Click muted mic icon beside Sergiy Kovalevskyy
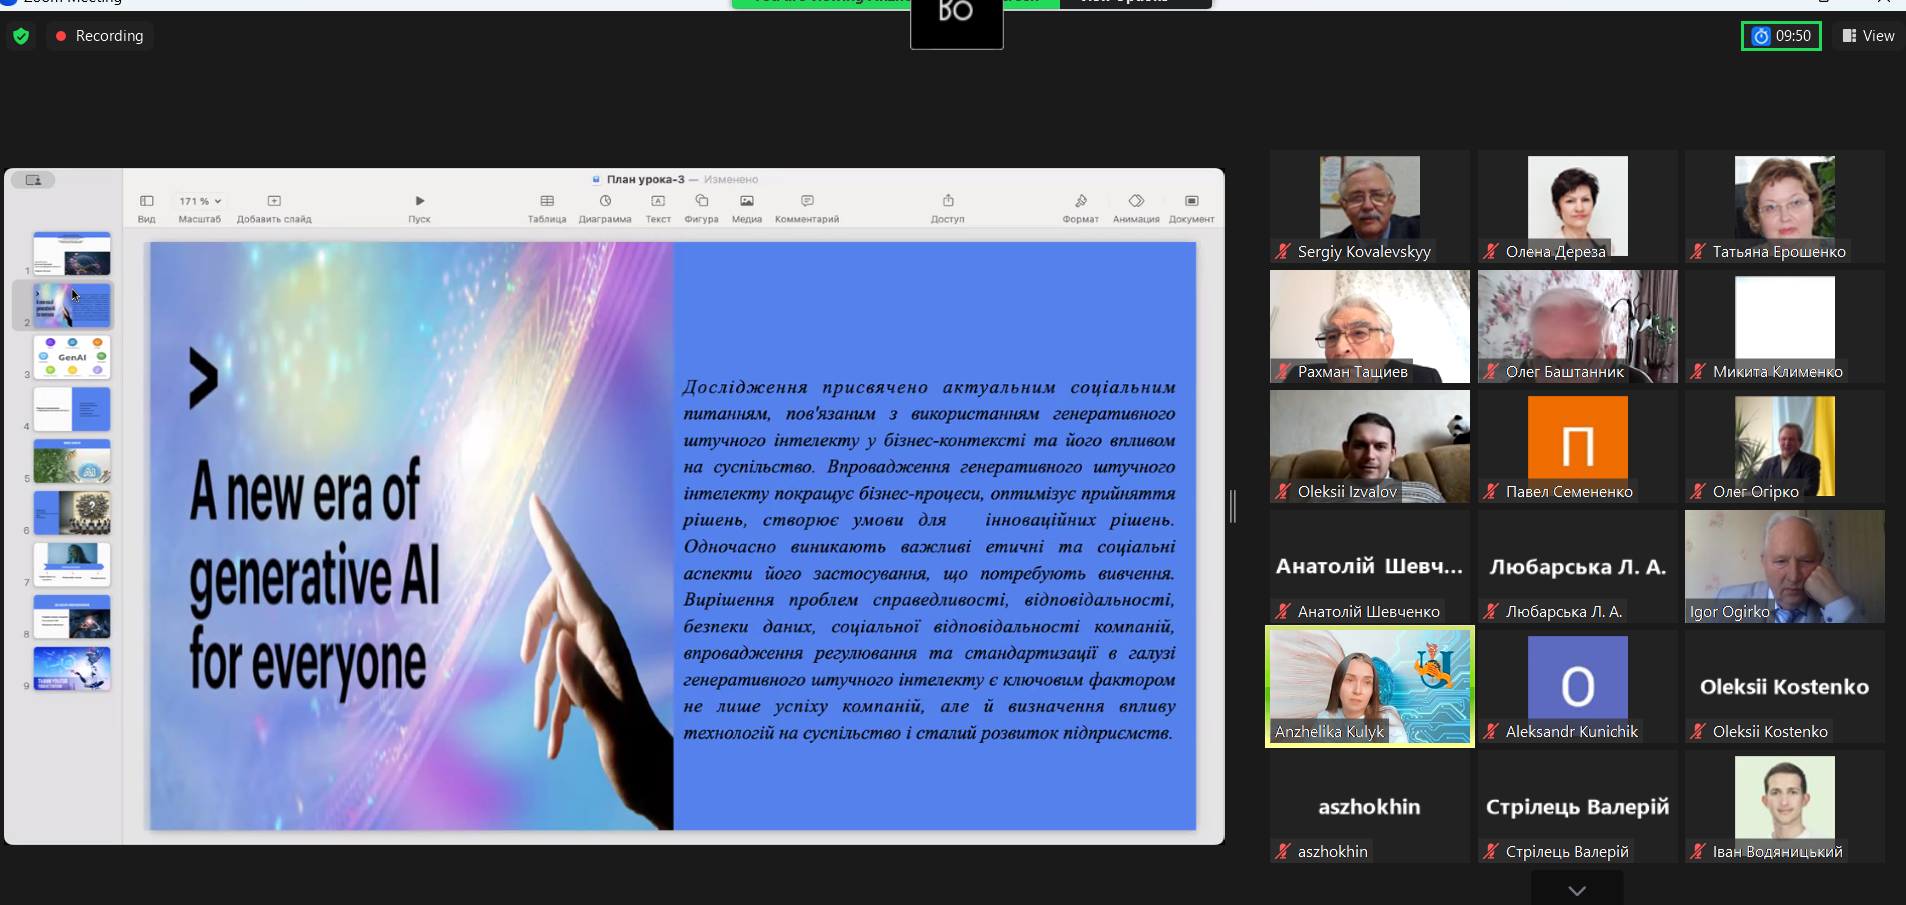The height and width of the screenshot is (905, 1906). tap(1283, 252)
